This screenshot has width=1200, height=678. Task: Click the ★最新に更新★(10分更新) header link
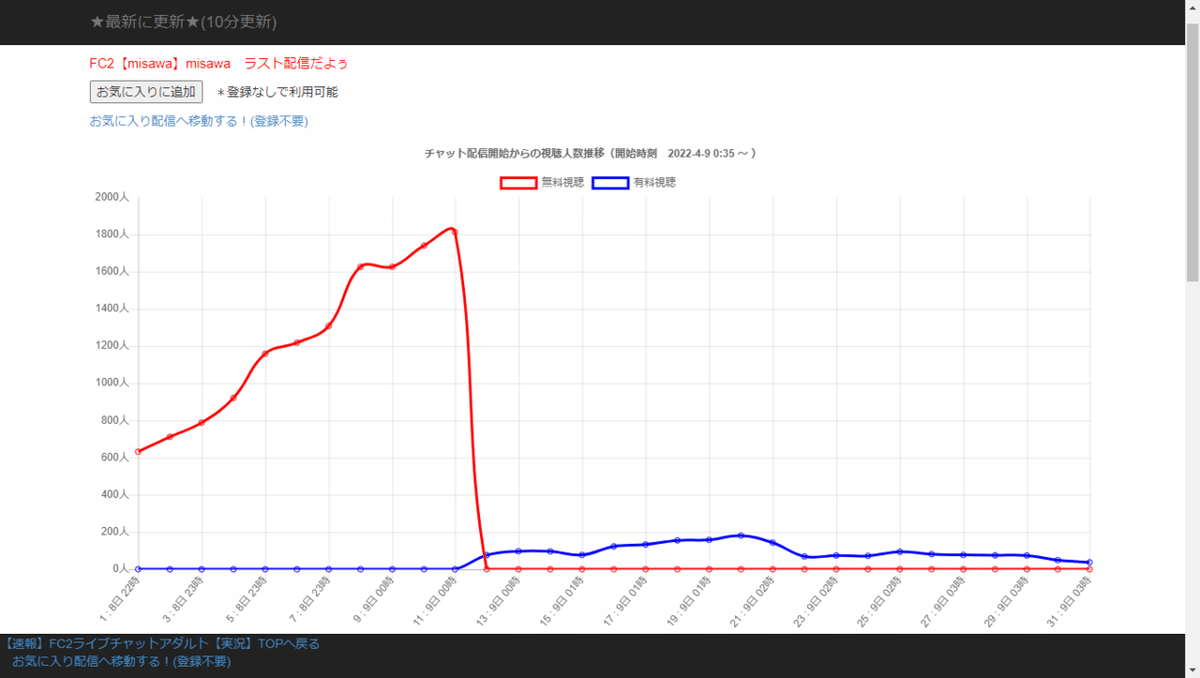[x=183, y=22]
